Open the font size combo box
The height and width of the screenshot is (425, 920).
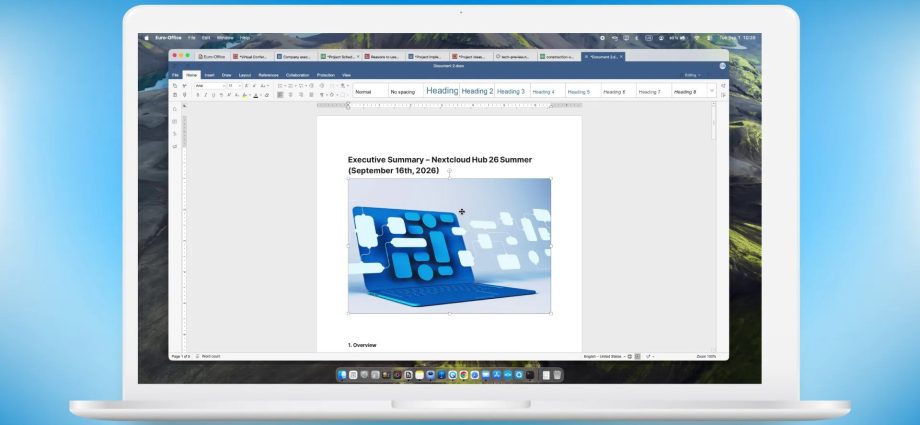(234, 86)
